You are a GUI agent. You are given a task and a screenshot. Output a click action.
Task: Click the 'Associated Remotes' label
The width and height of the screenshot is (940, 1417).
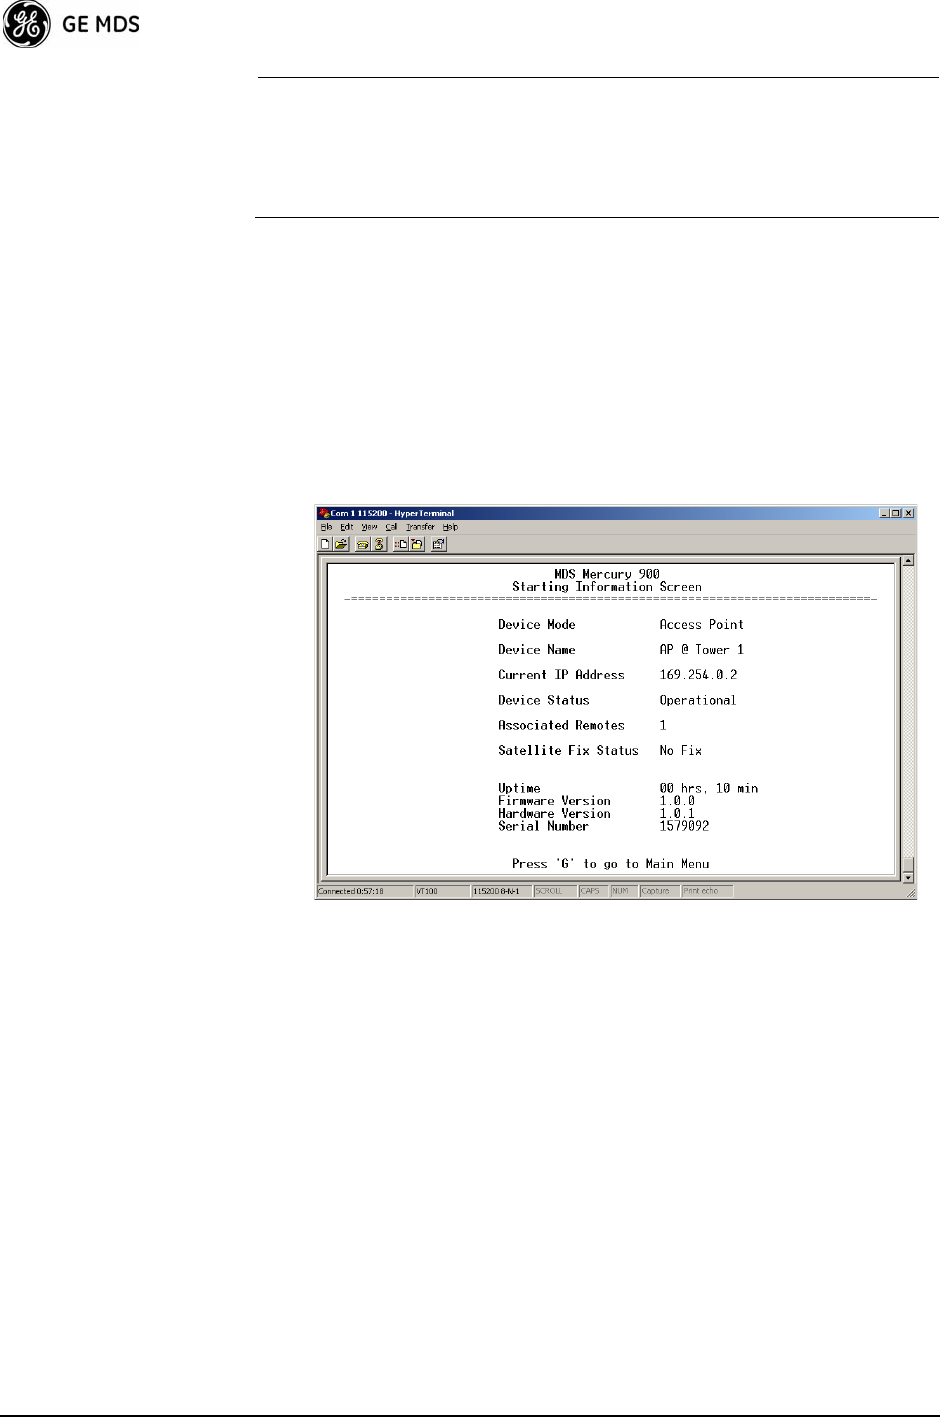[561, 726]
